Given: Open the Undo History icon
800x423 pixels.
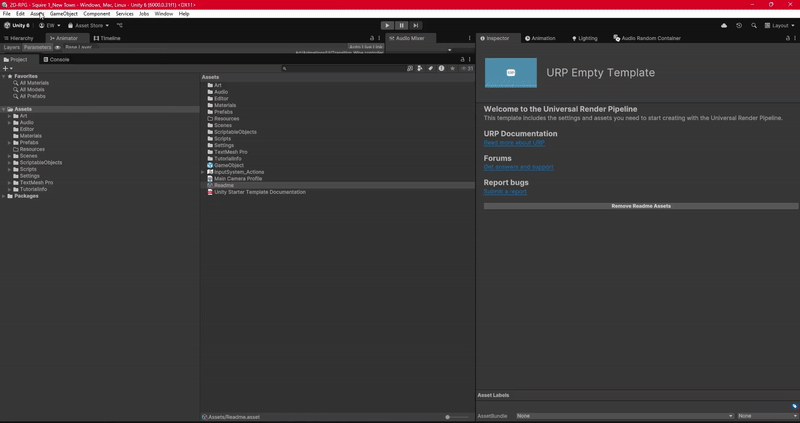Looking at the screenshot, I should click(739, 26).
